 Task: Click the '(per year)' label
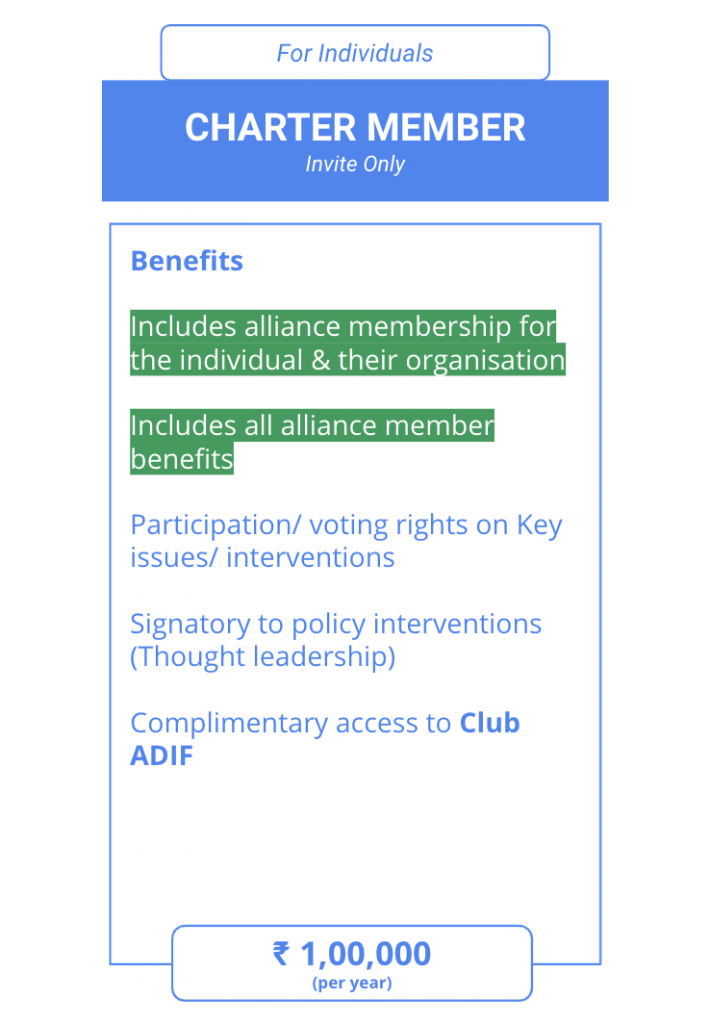[352, 983]
